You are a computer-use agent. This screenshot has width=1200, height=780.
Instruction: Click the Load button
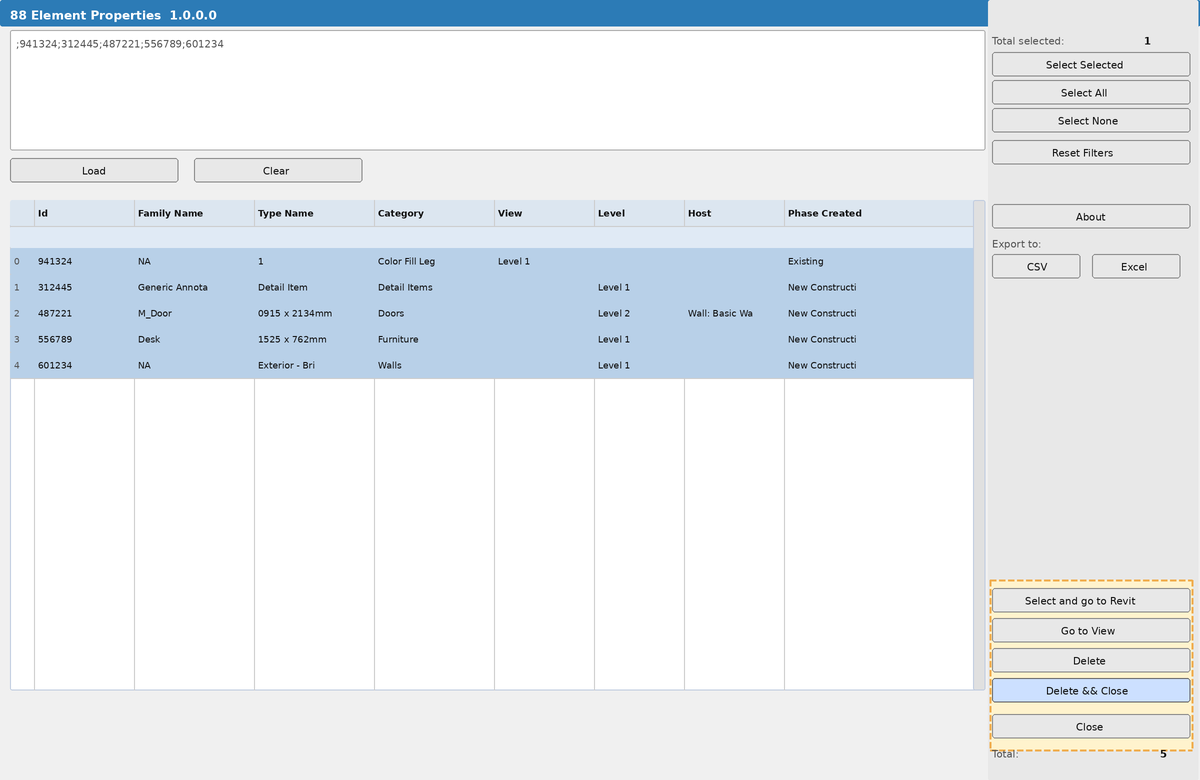click(93, 170)
